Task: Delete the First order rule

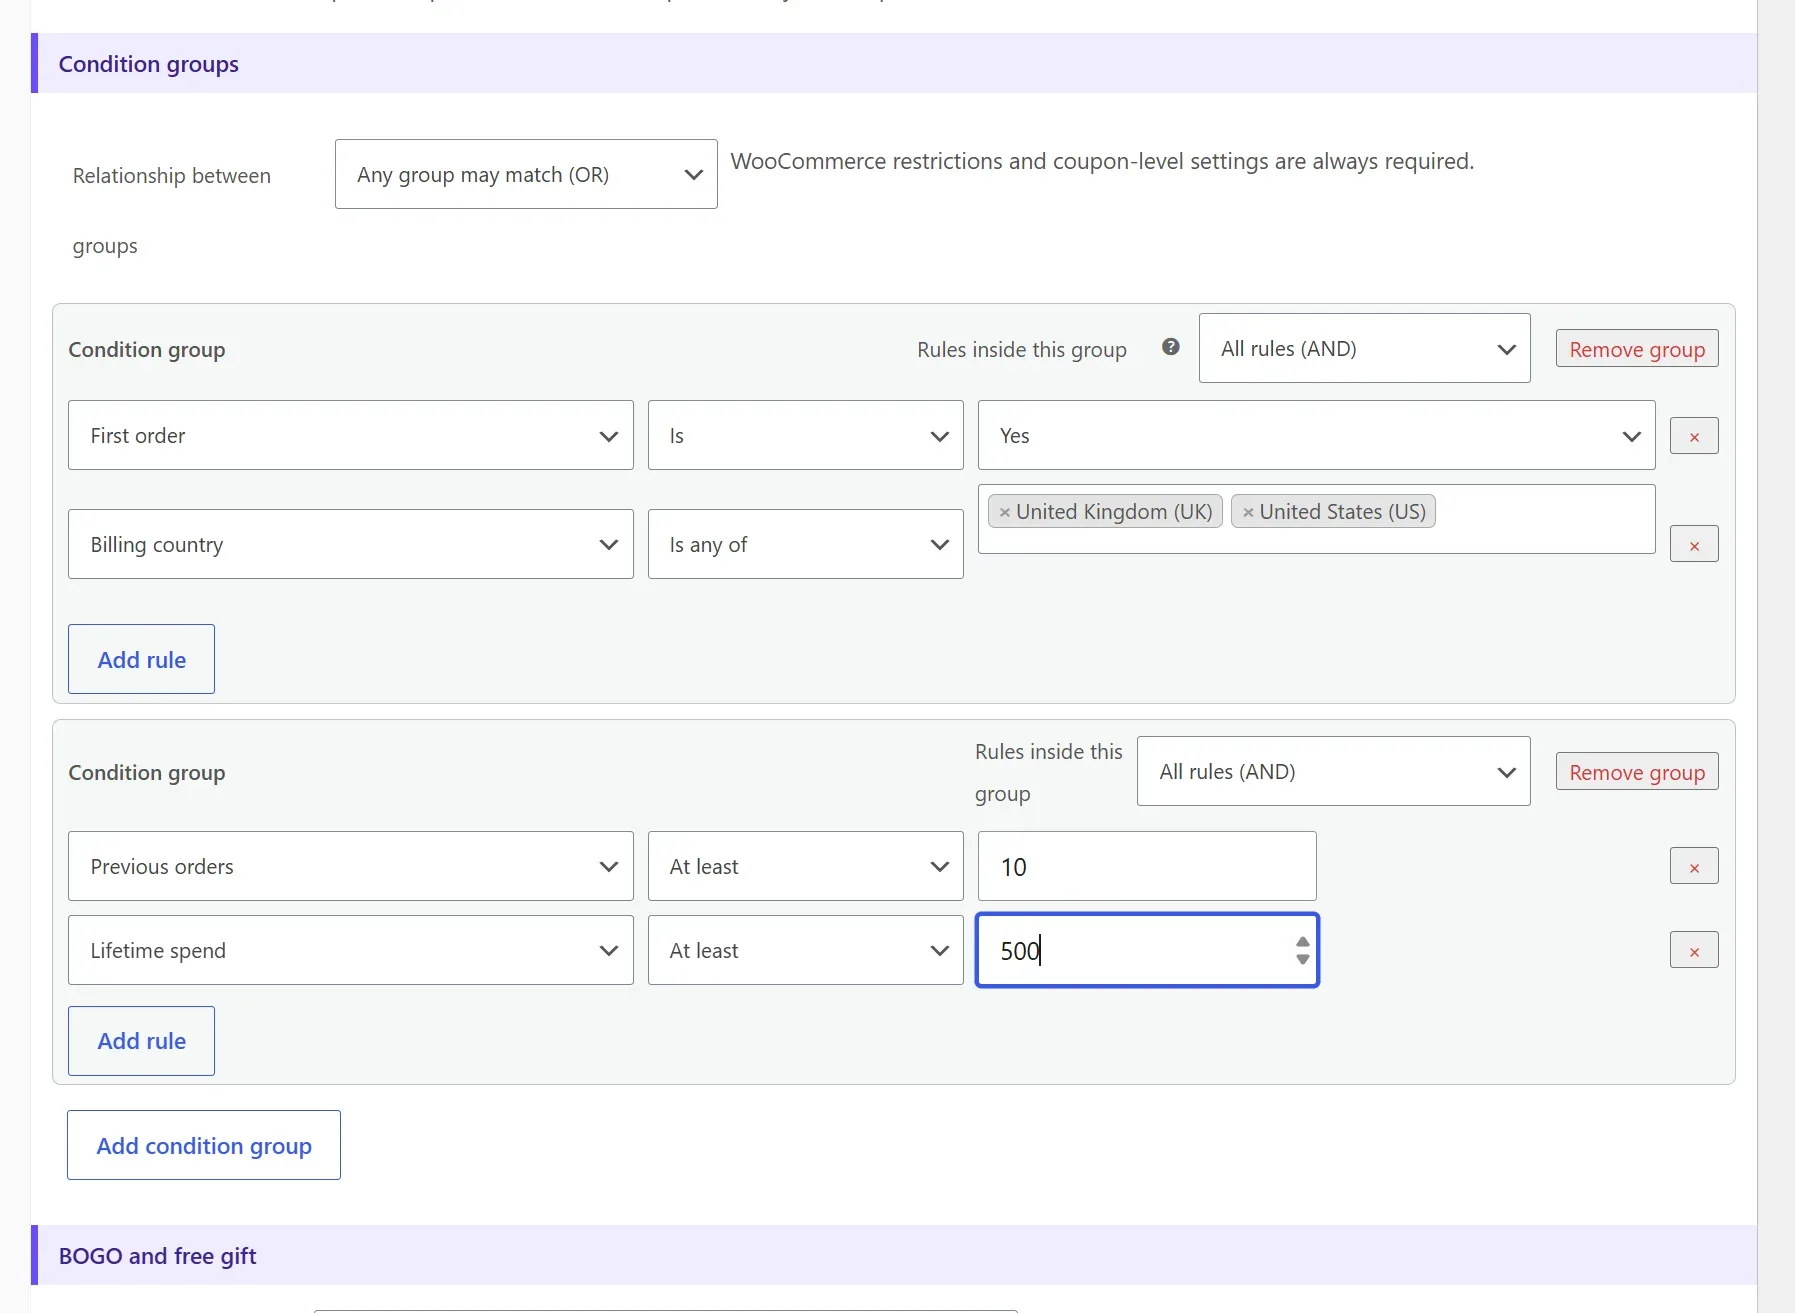Action: point(1694,436)
